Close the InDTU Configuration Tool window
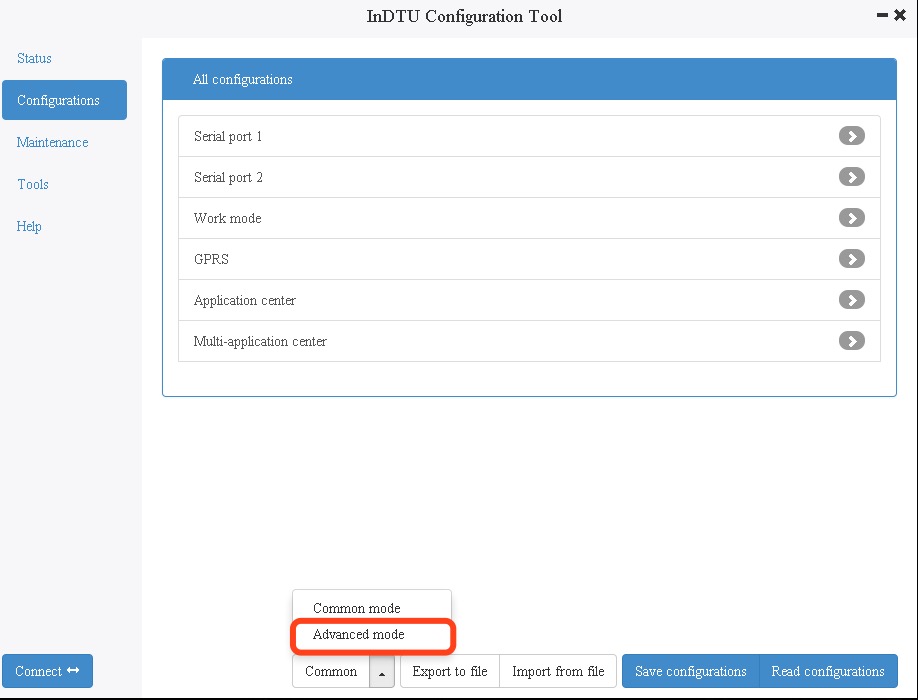The image size is (918, 700). tap(899, 16)
